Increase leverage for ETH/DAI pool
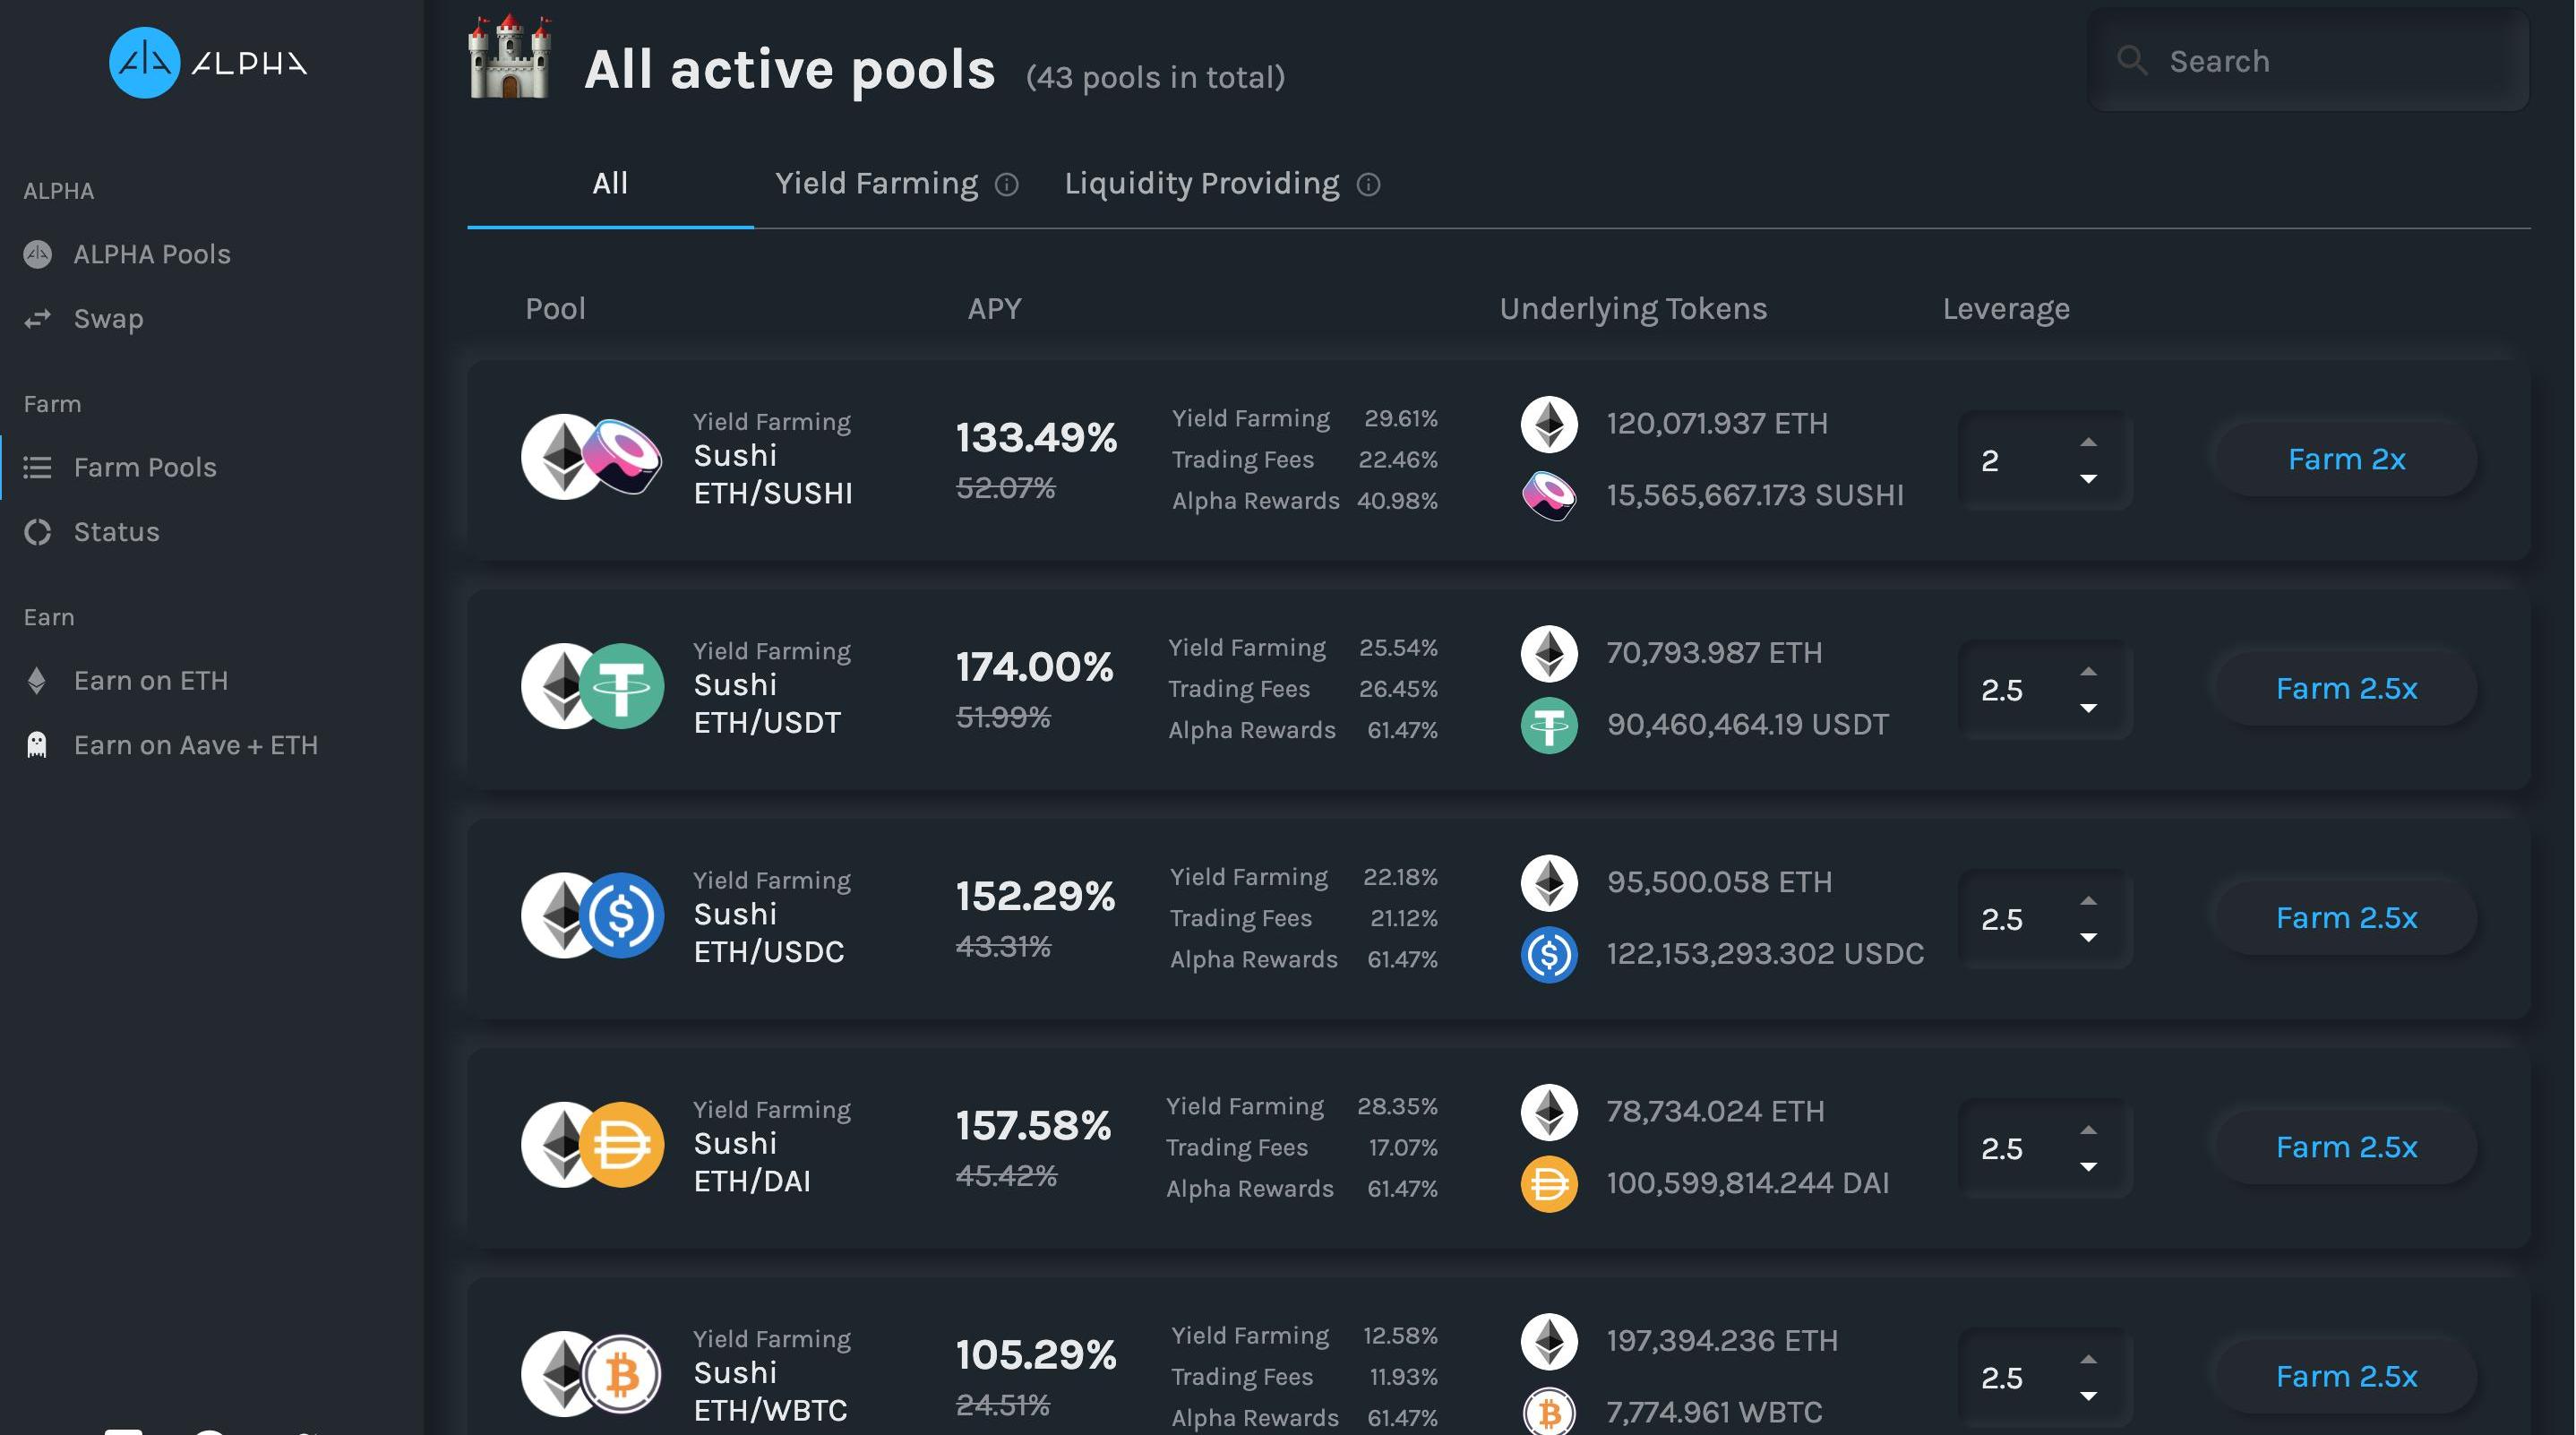The image size is (2576, 1435). click(x=2088, y=1130)
